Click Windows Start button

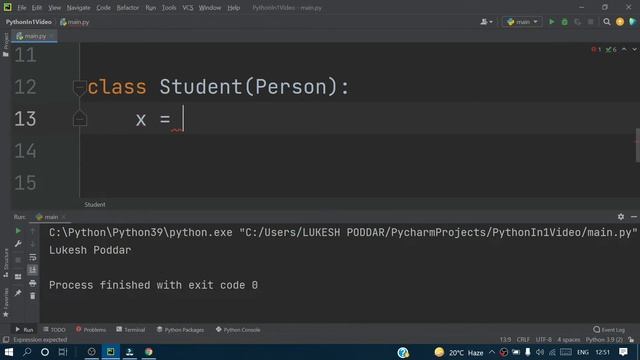point(8,352)
